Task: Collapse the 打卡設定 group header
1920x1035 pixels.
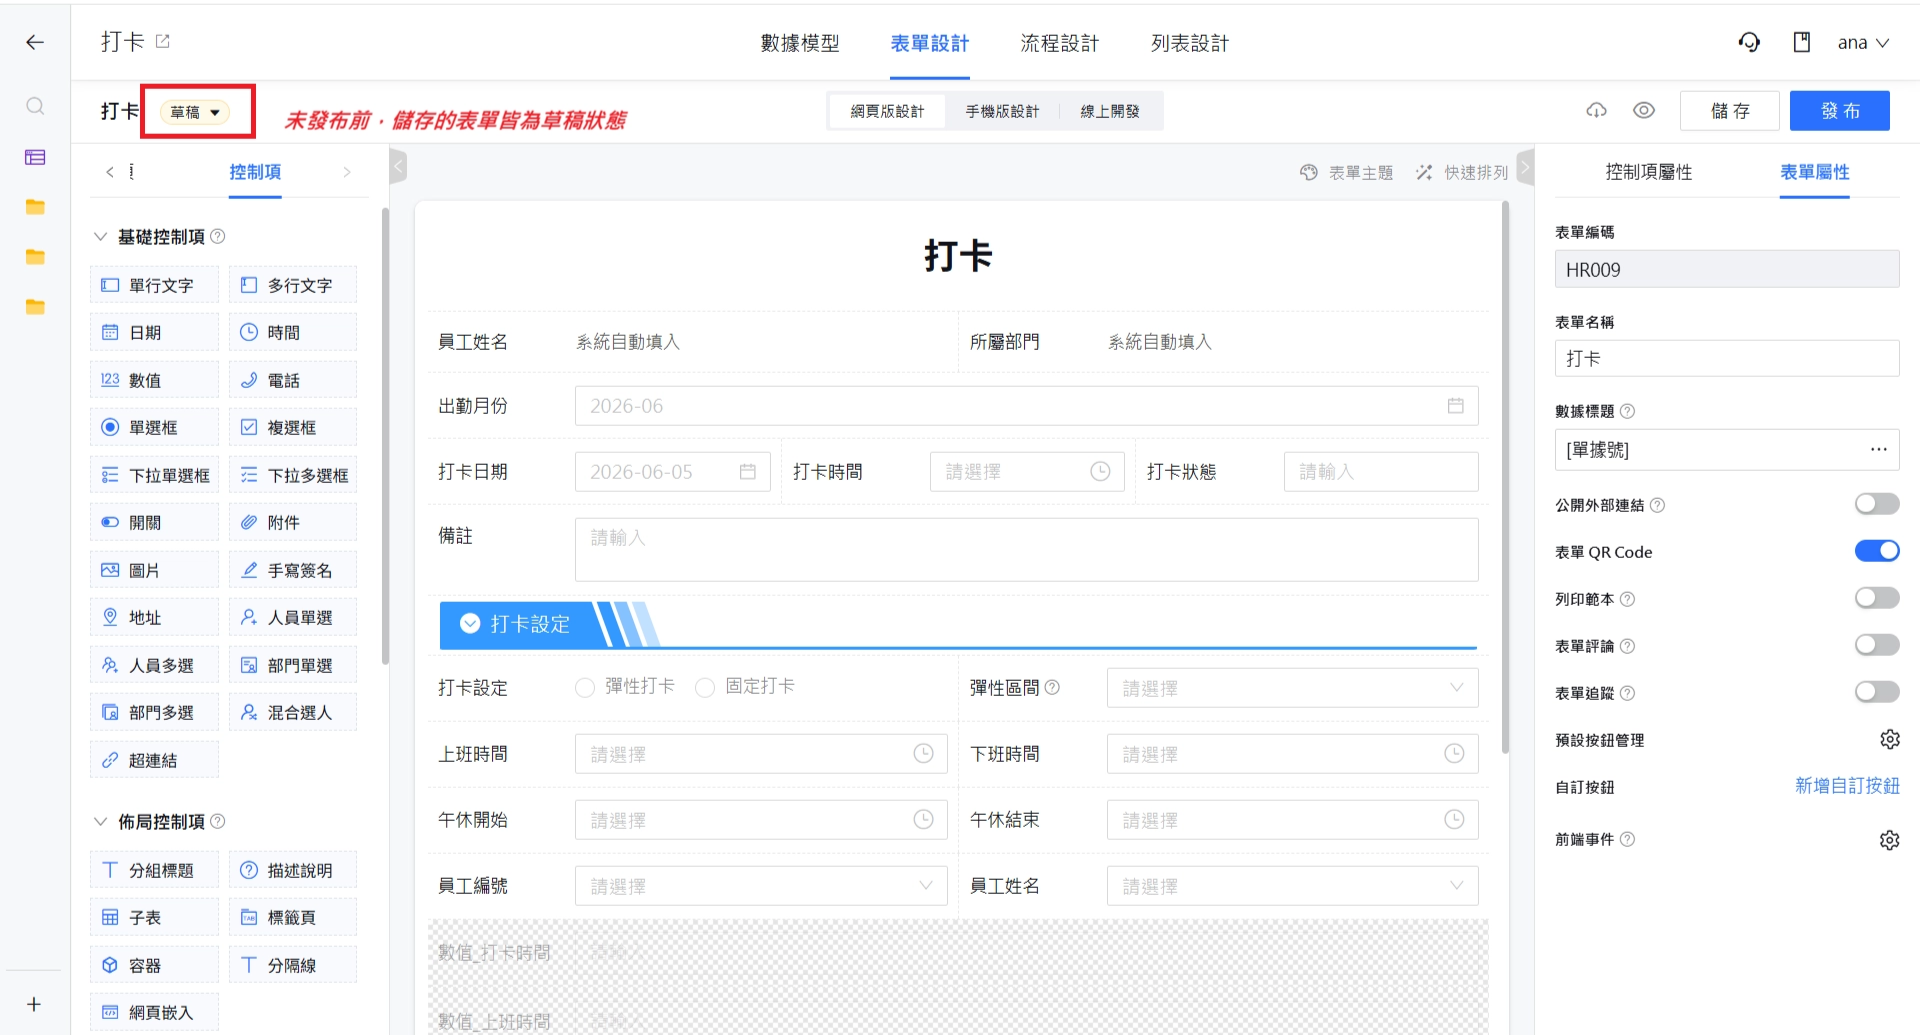Action: tap(470, 624)
